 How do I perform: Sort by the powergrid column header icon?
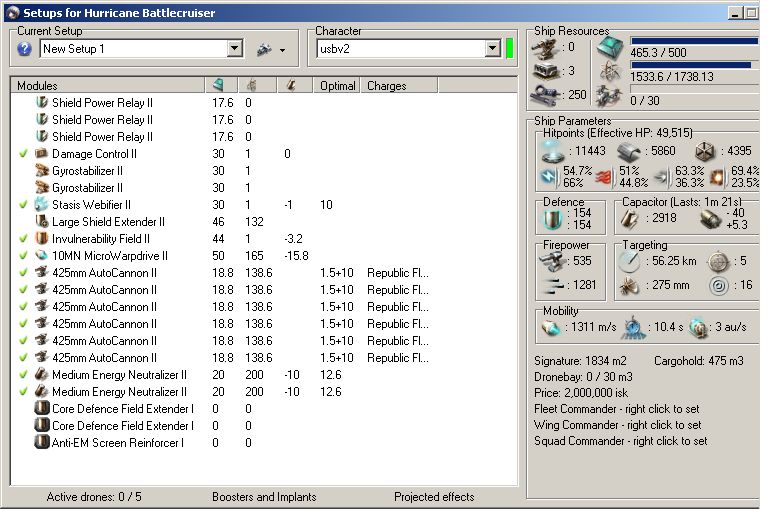coord(252,86)
